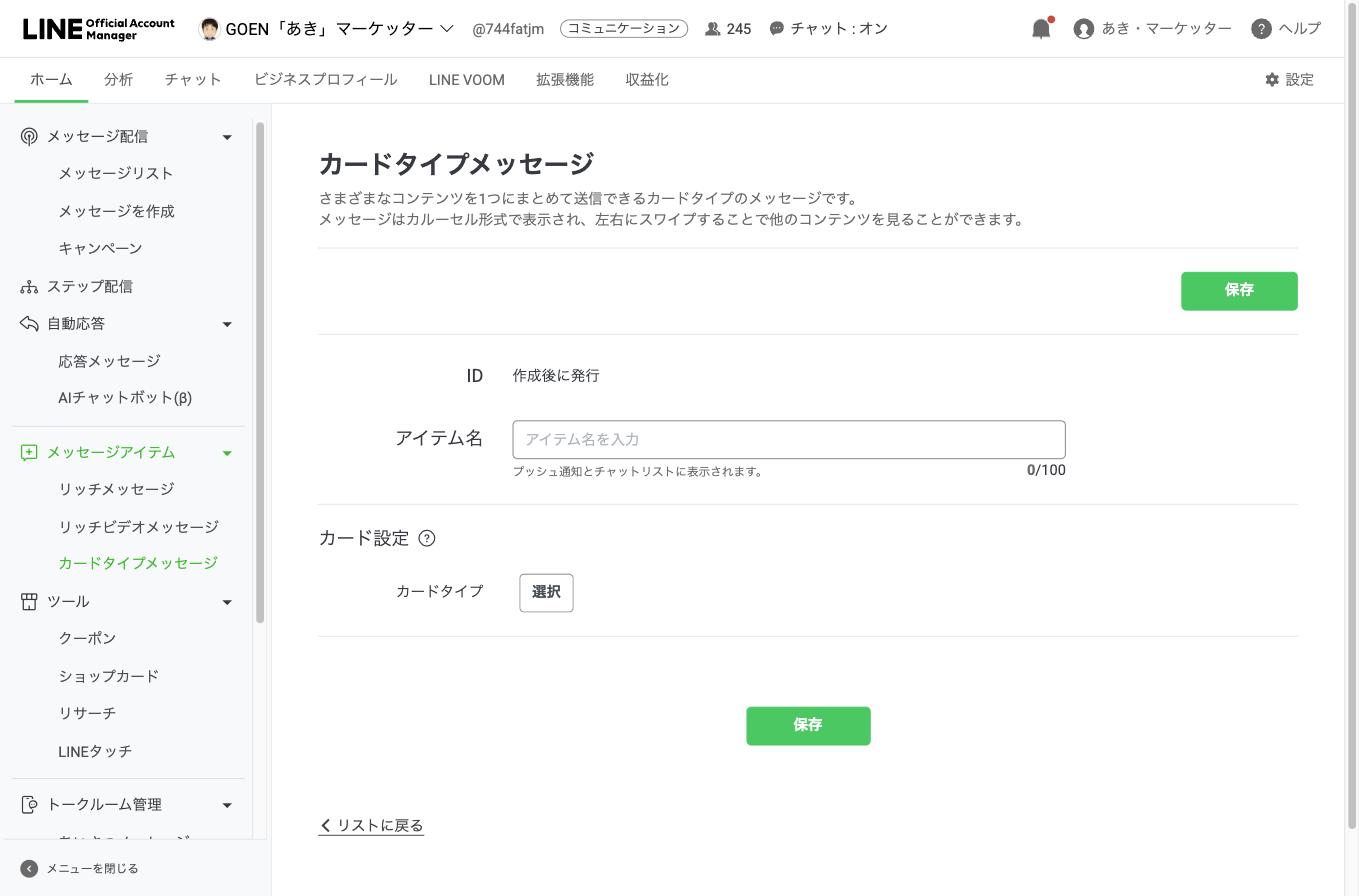Open the account switcher dropdown chevron
Image resolution: width=1359 pixels, height=896 pixels.
pyautogui.click(x=447, y=28)
